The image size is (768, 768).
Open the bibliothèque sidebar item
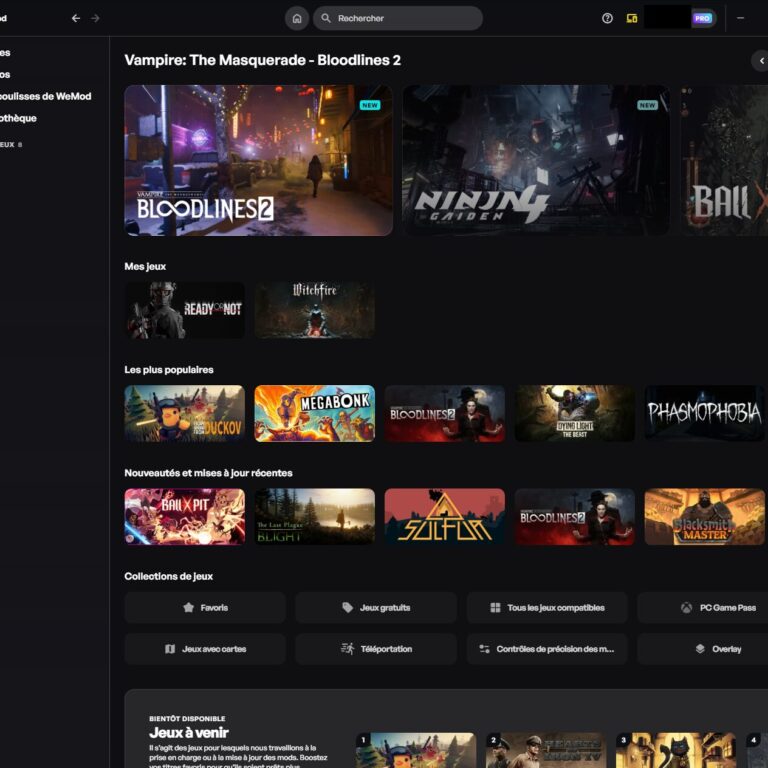click(x=19, y=118)
